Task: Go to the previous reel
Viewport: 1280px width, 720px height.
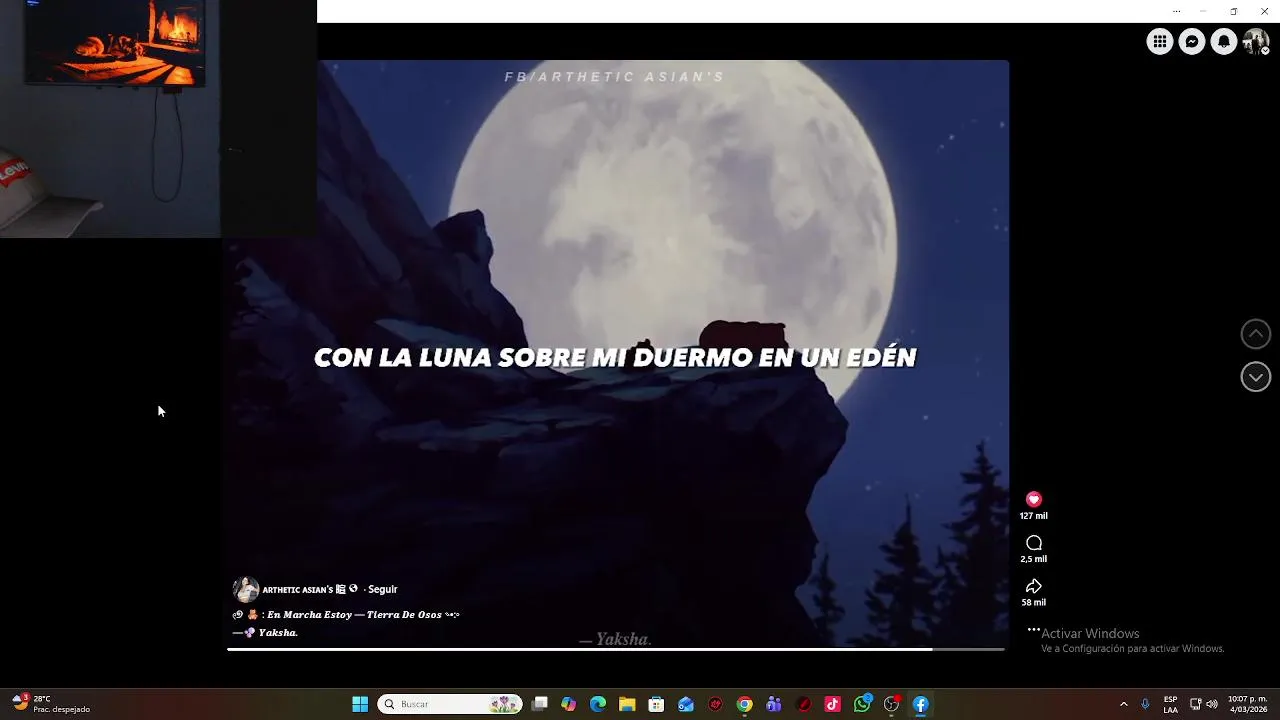Action: pos(1256,334)
